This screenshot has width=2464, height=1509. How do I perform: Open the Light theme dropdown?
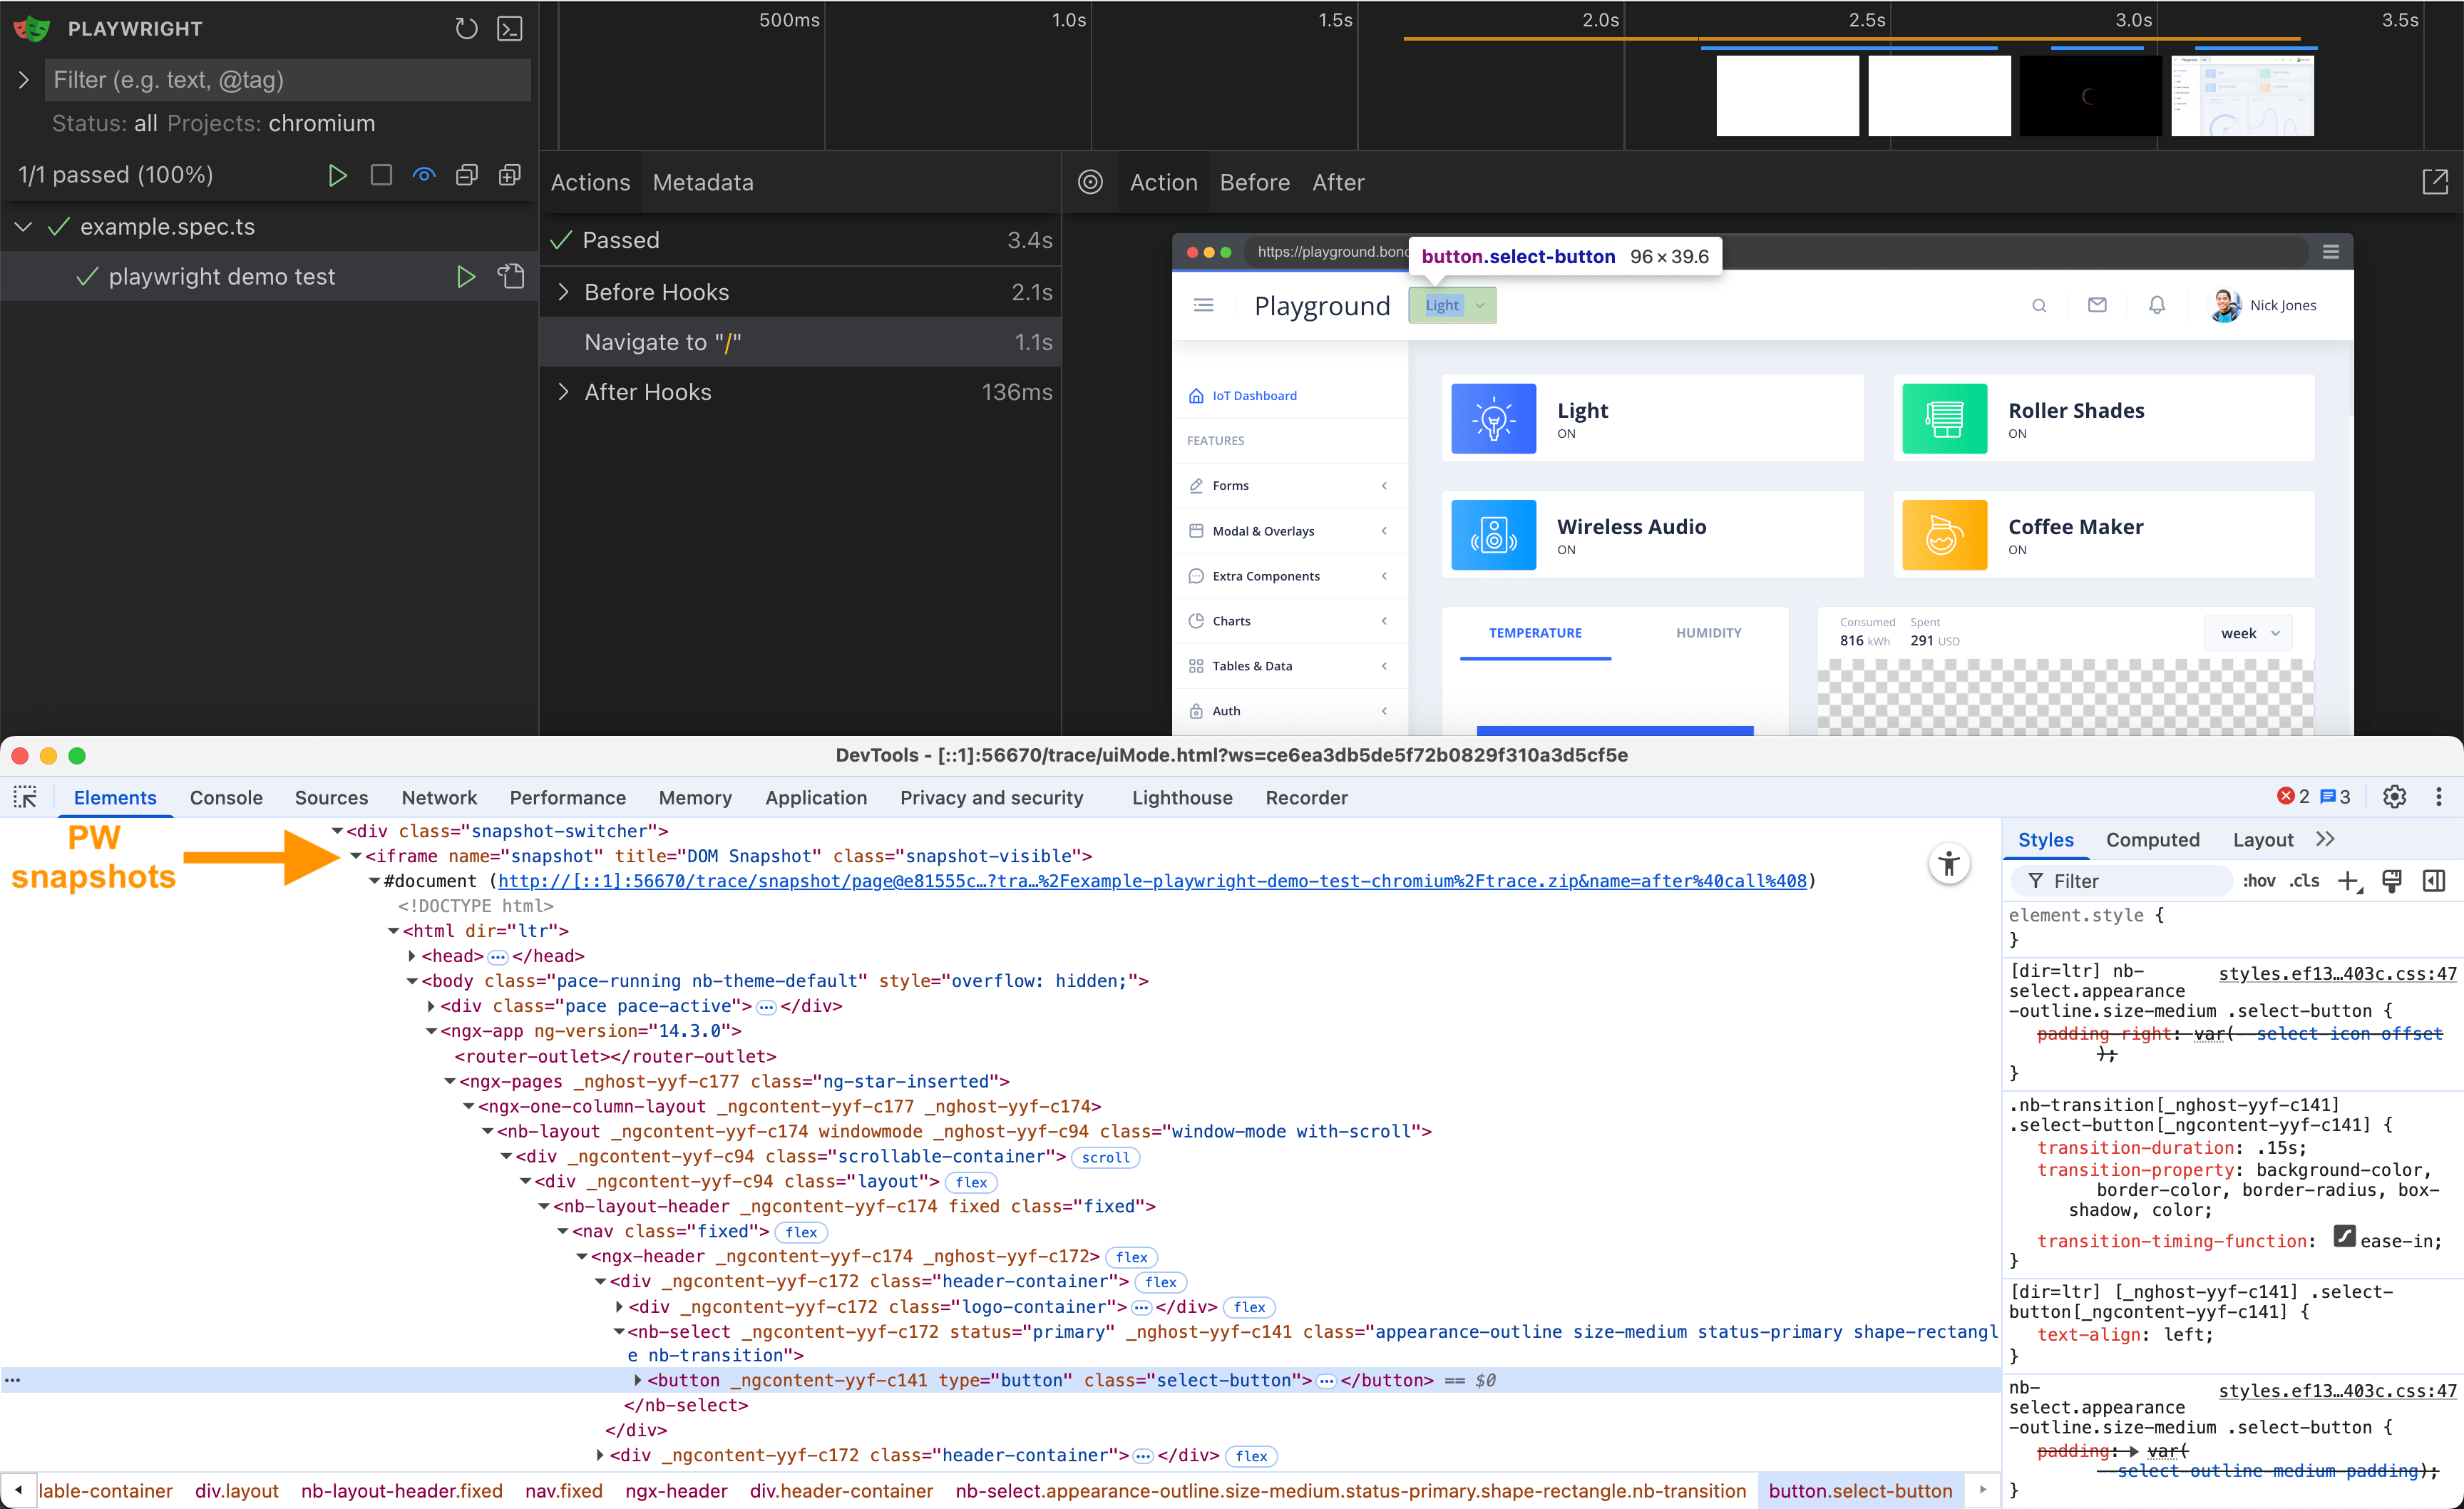coord(1452,305)
